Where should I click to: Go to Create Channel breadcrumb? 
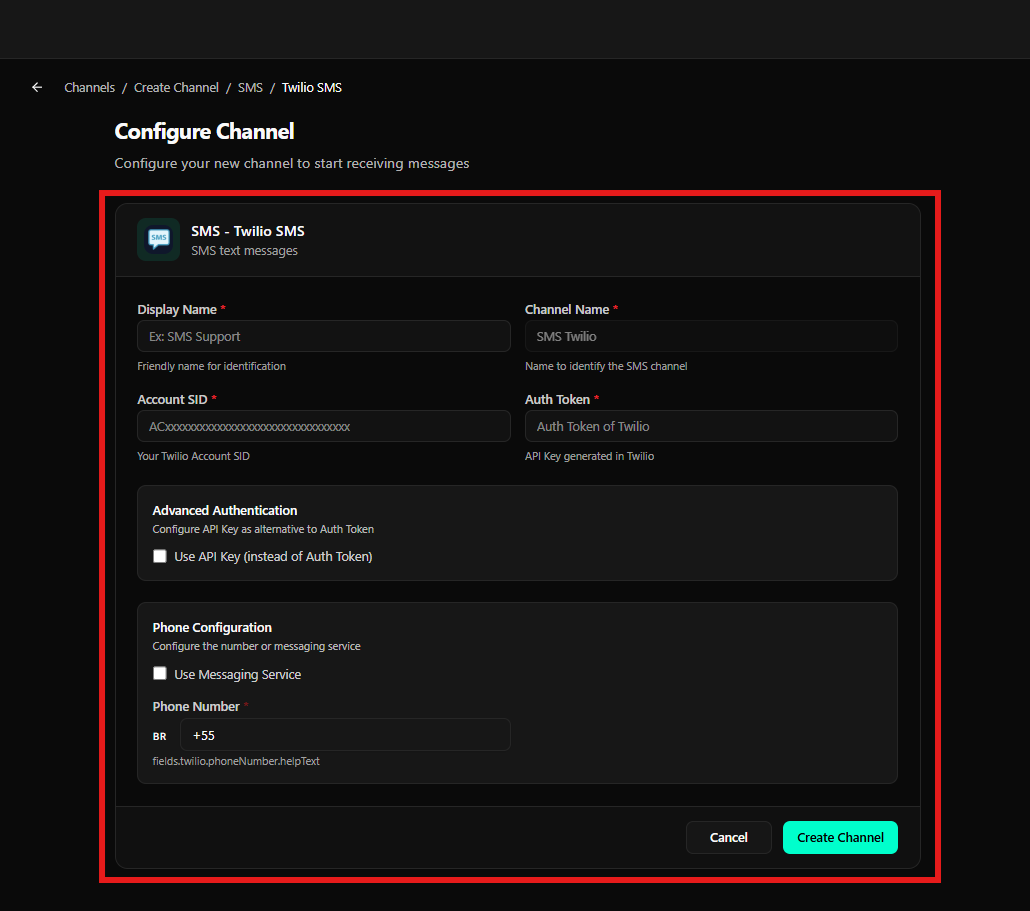click(x=176, y=87)
